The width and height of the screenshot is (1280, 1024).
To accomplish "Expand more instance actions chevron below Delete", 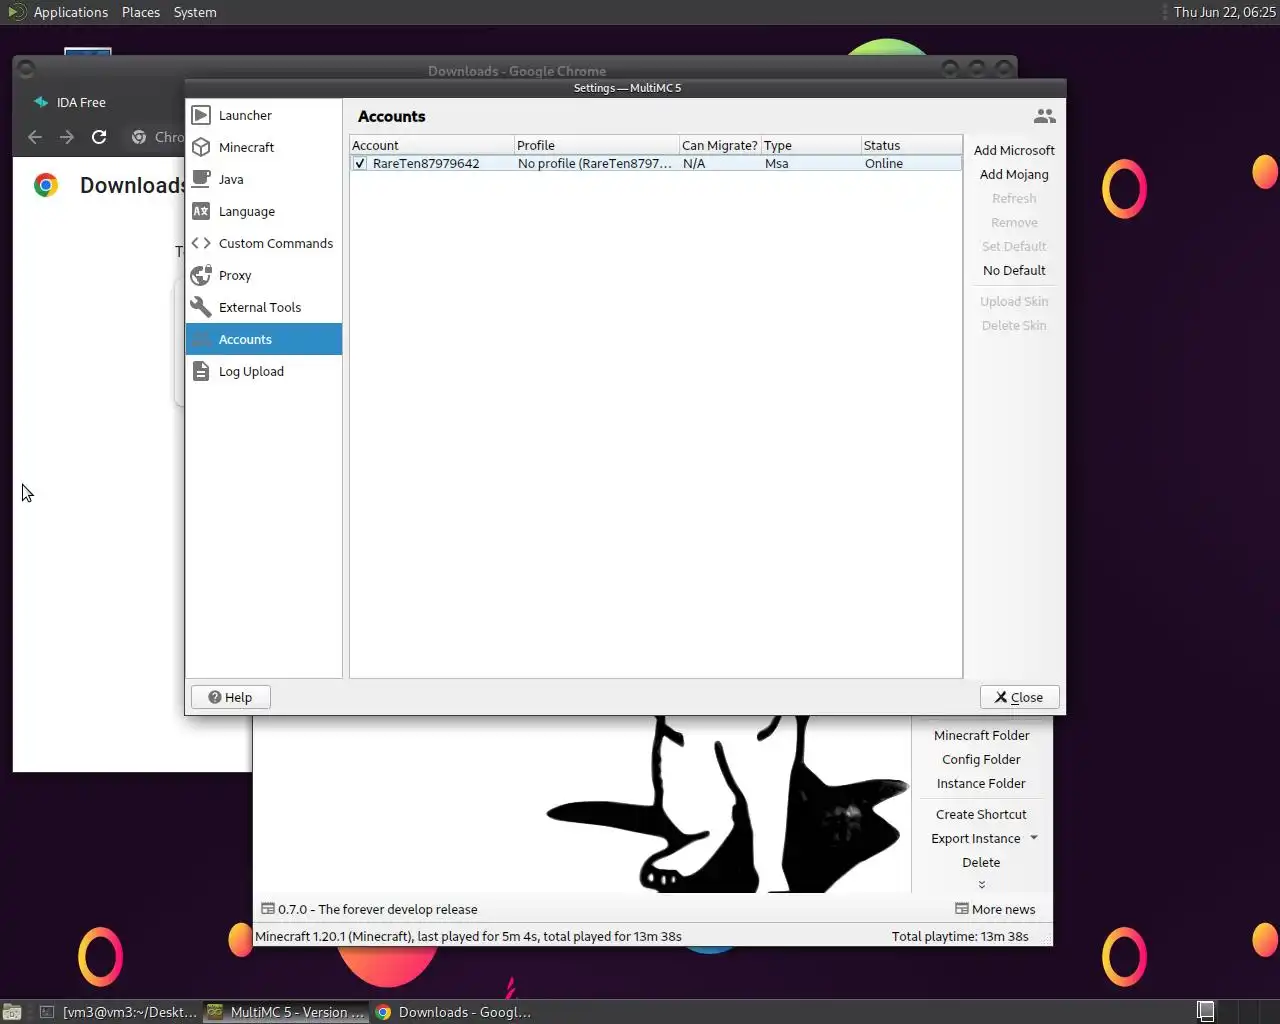I will (x=981, y=884).
